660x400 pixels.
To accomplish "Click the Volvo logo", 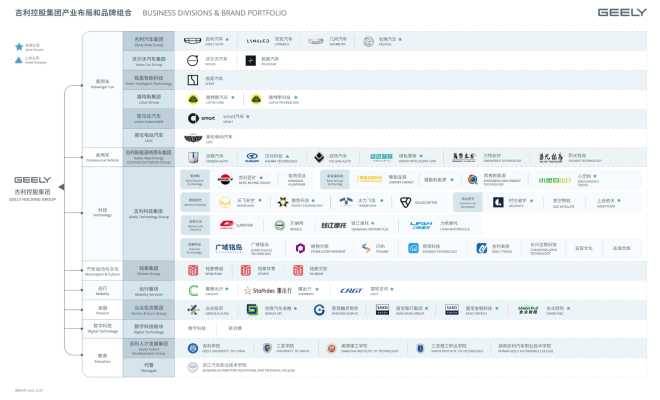I will pos(192,61).
